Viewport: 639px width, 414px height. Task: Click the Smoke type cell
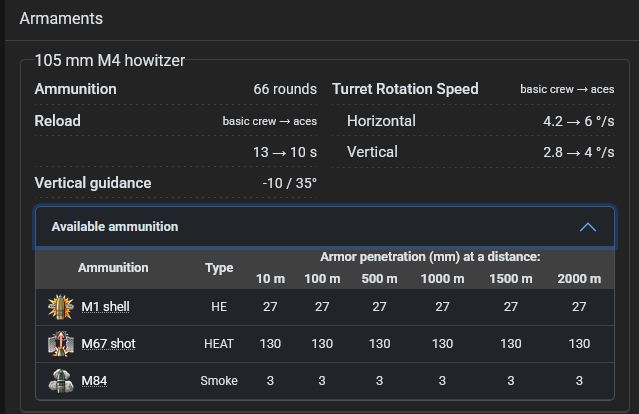click(x=219, y=380)
